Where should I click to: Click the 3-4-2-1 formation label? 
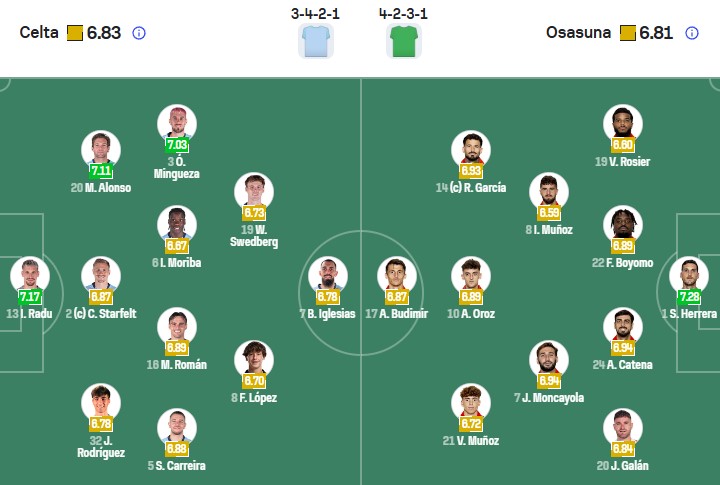tap(316, 14)
